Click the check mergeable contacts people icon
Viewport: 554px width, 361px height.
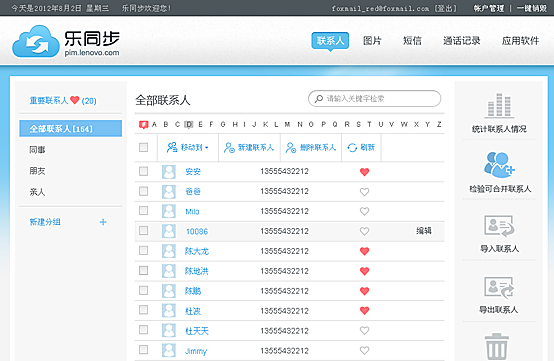click(500, 165)
